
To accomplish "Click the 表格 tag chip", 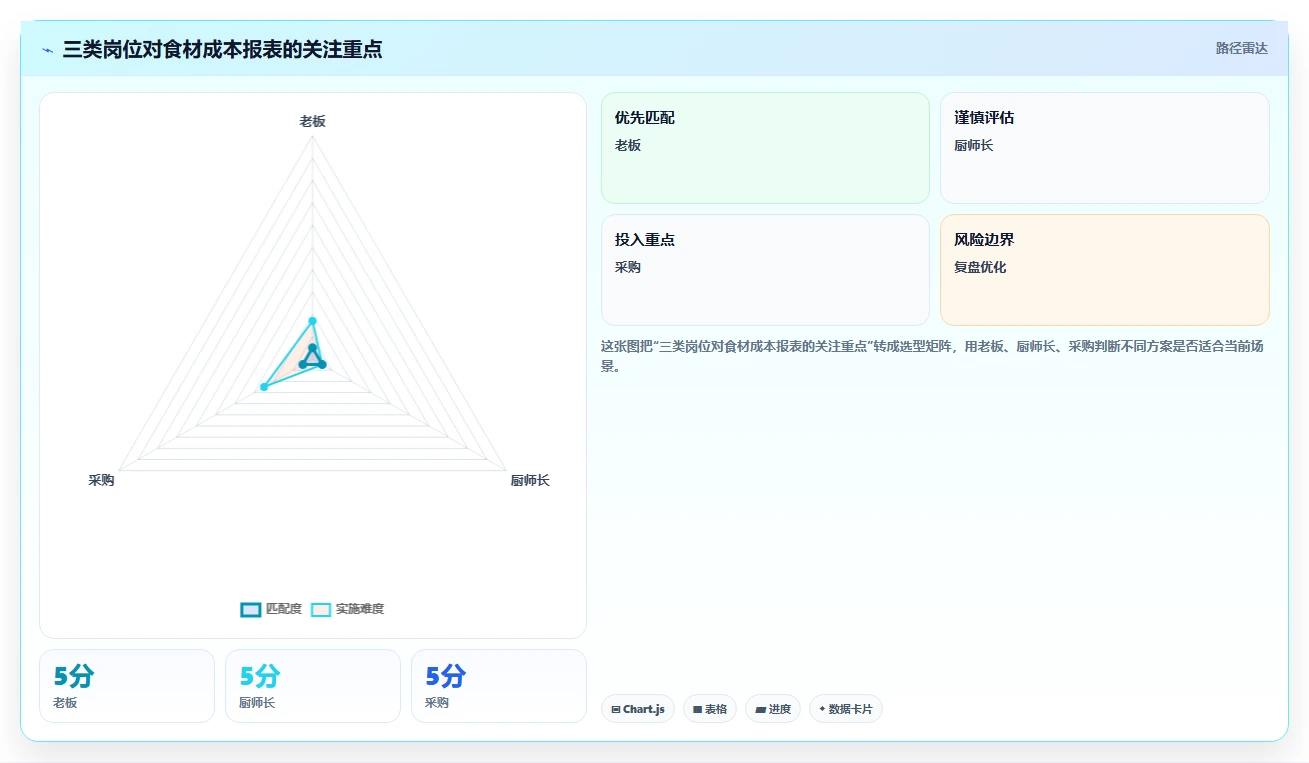I will pyautogui.click(x=710, y=709).
